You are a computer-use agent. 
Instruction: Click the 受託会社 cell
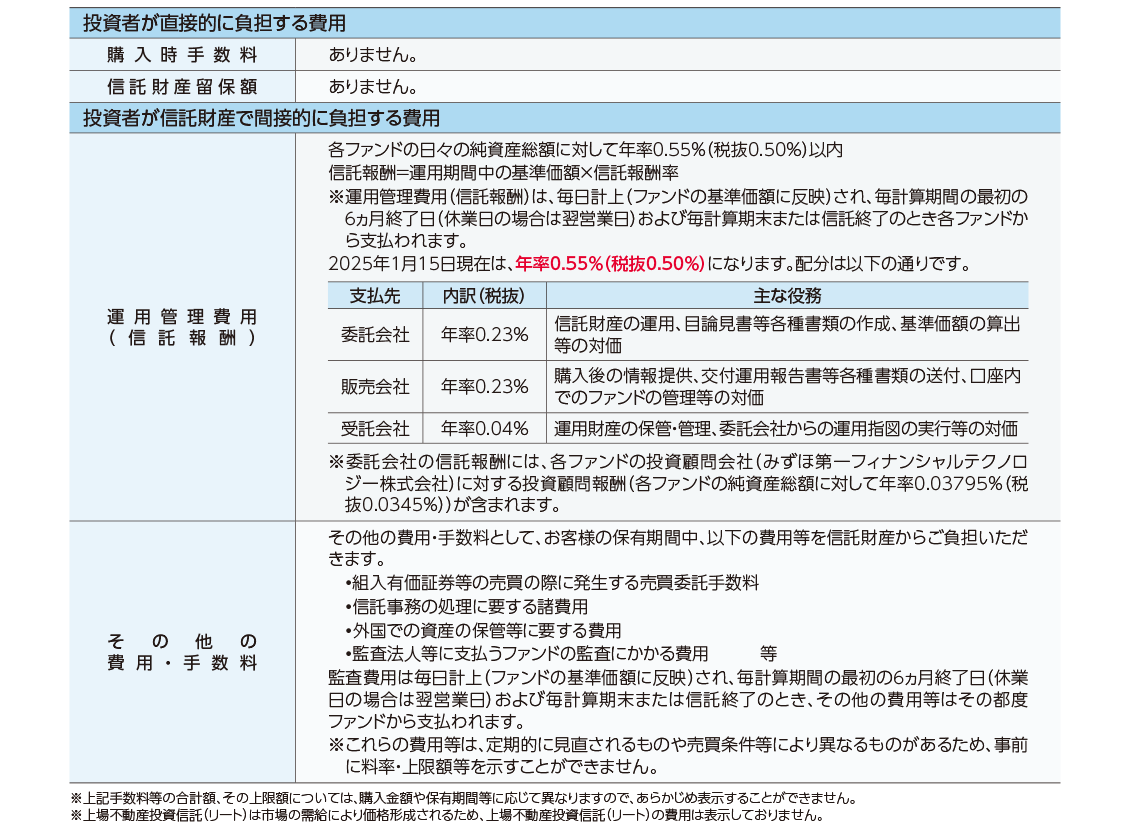(x=374, y=429)
